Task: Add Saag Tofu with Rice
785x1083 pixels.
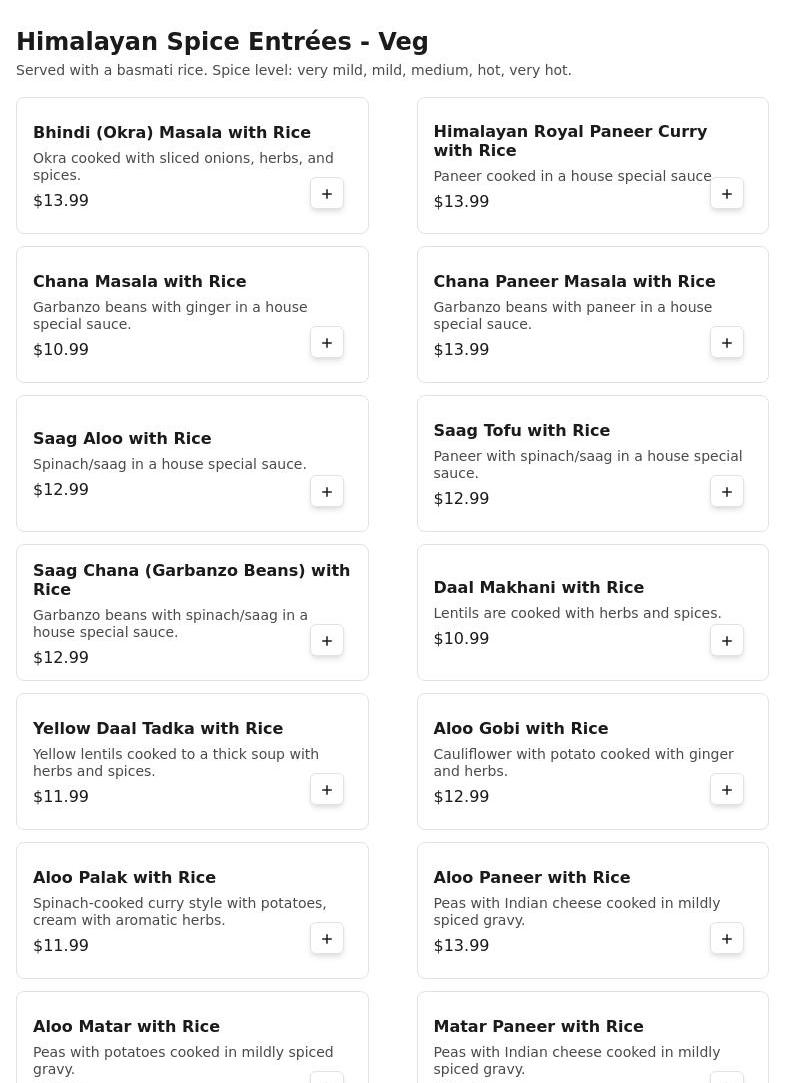Action: click(x=727, y=492)
